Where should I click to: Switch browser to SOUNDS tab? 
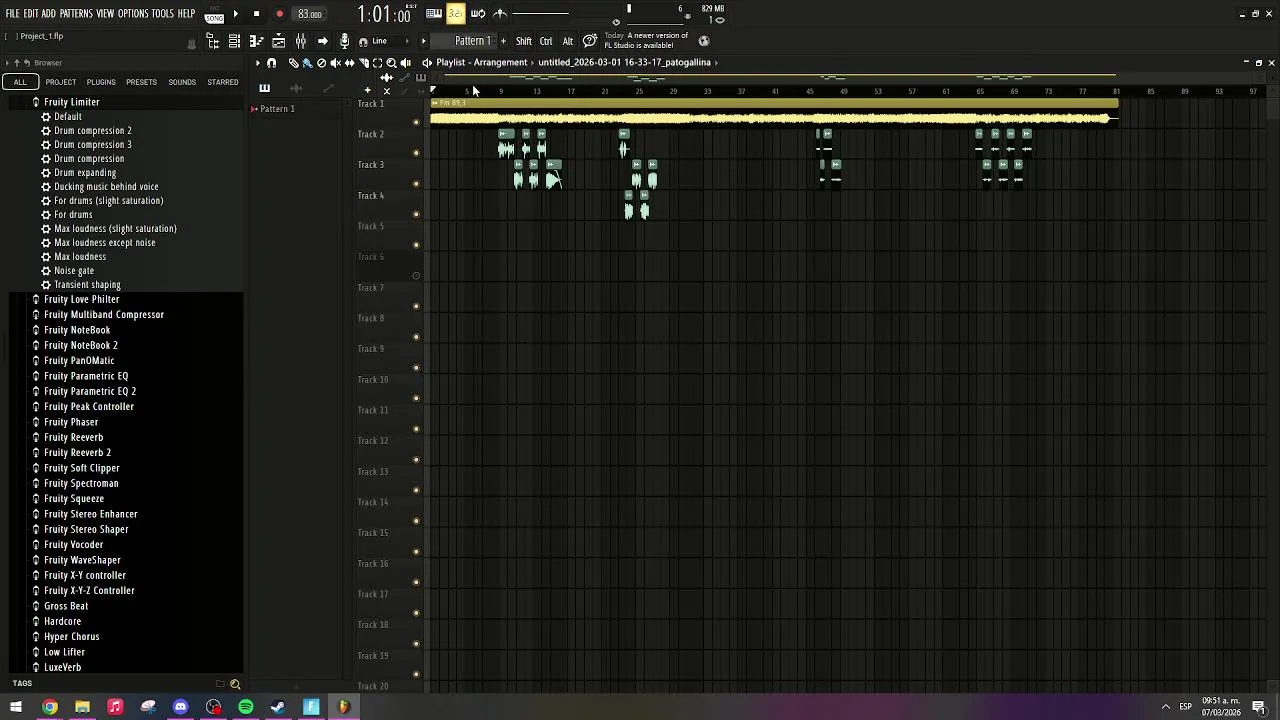coord(182,82)
